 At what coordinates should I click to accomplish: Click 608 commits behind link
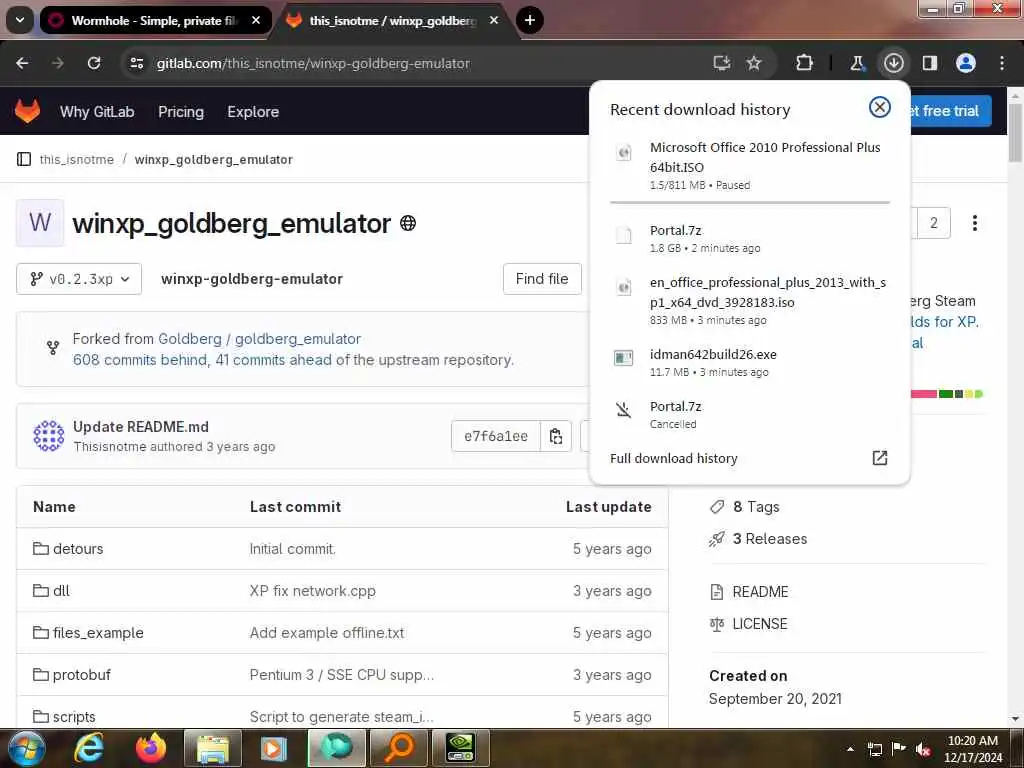click(139, 360)
